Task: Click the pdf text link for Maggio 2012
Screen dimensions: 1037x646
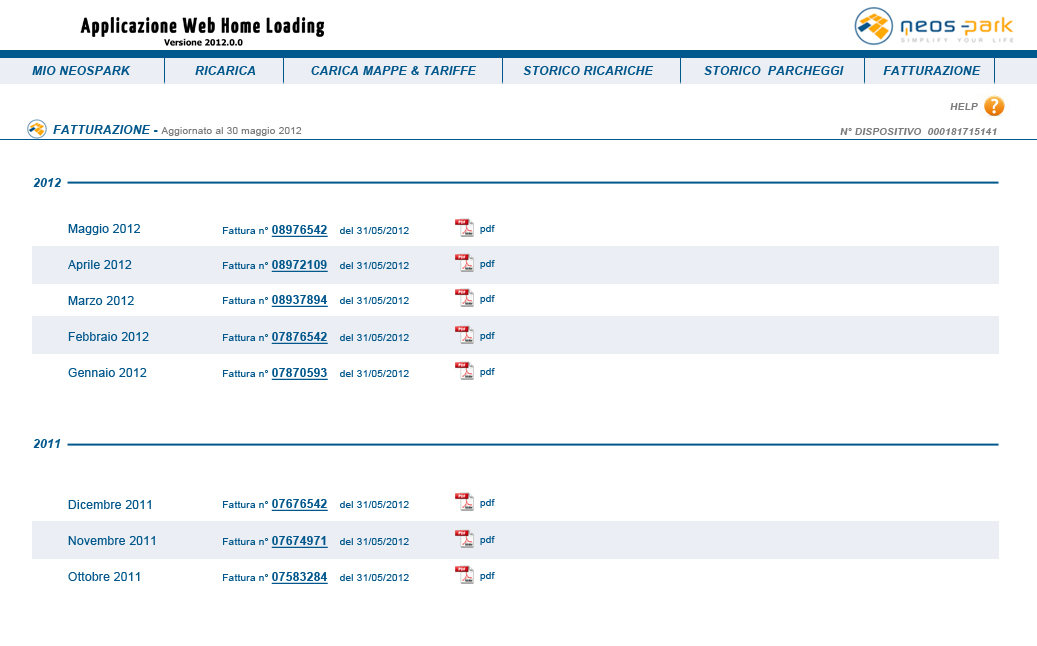Action: click(487, 229)
